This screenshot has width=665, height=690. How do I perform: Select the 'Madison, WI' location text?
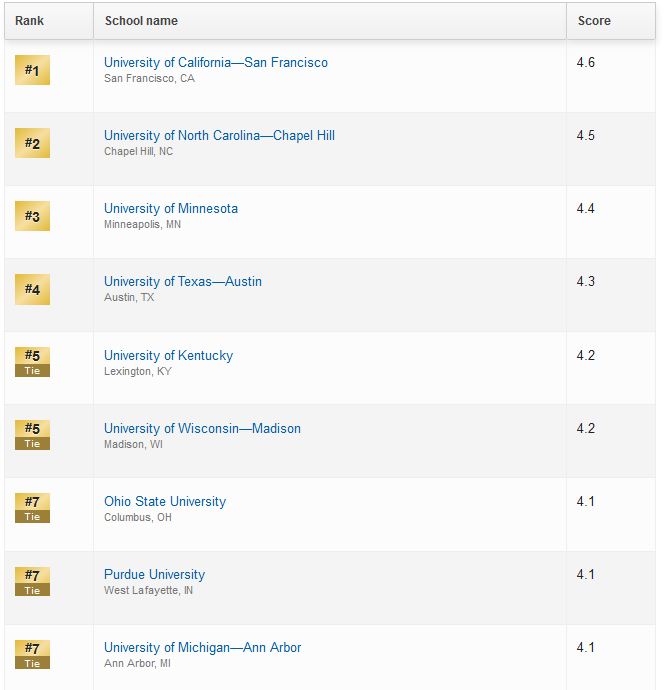point(133,444)
